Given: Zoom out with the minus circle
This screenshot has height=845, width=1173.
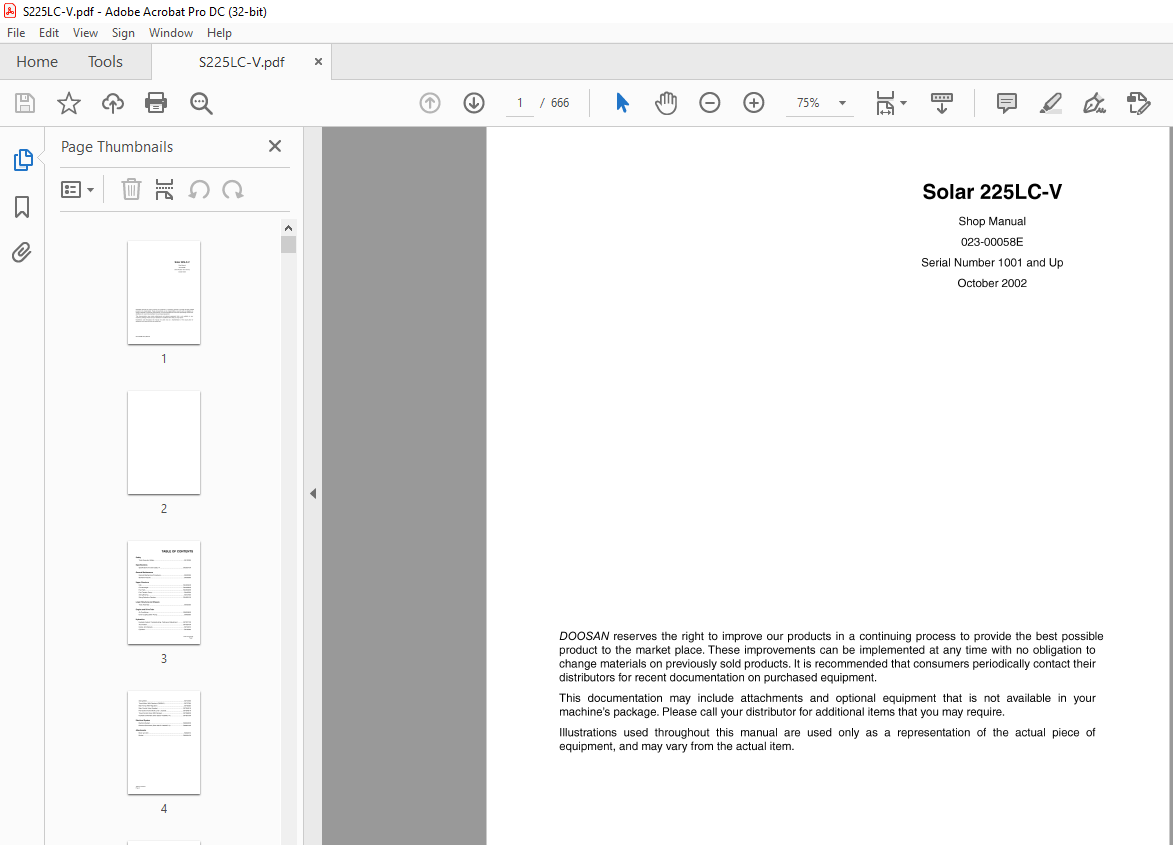Looking at the screenshot, I should coord(710,103).
